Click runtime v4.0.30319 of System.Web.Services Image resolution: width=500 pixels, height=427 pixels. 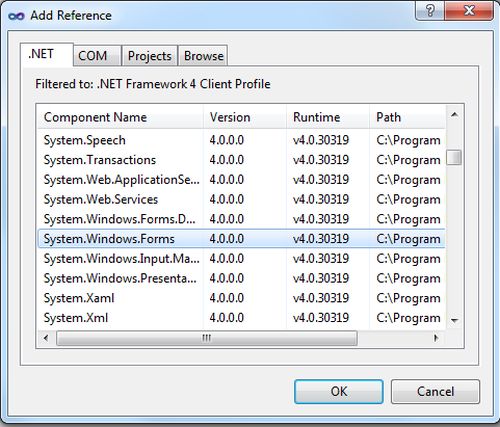[x=321, y=199]
